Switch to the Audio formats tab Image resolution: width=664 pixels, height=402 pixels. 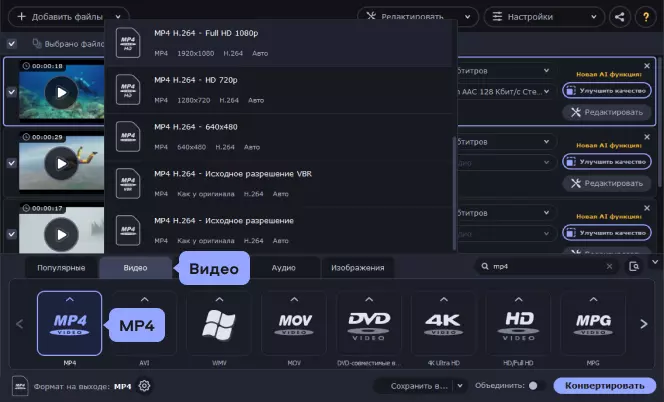click(284, 268)
